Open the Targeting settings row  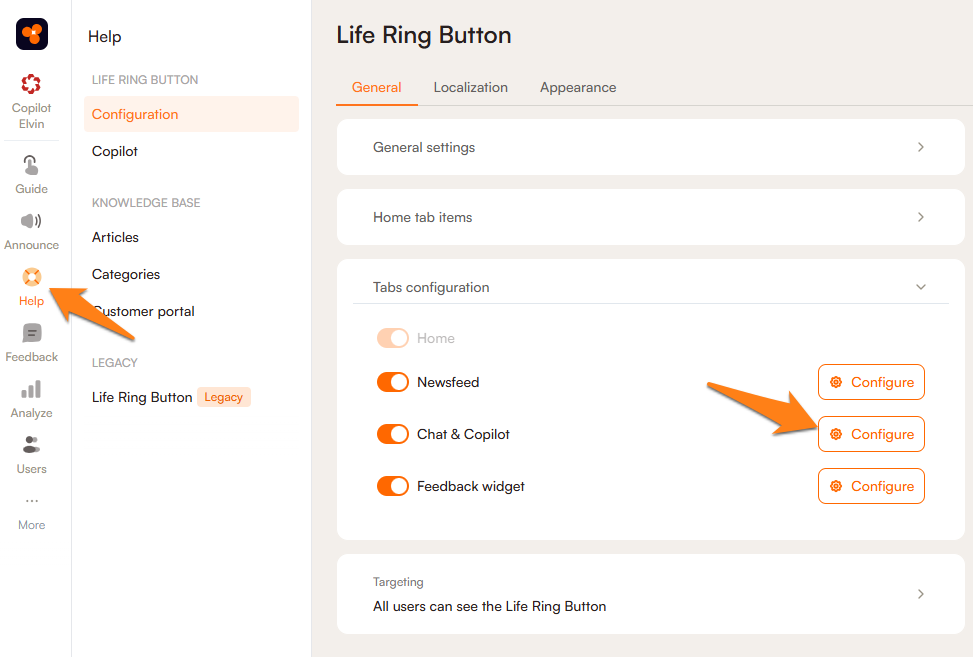(643, 594)
